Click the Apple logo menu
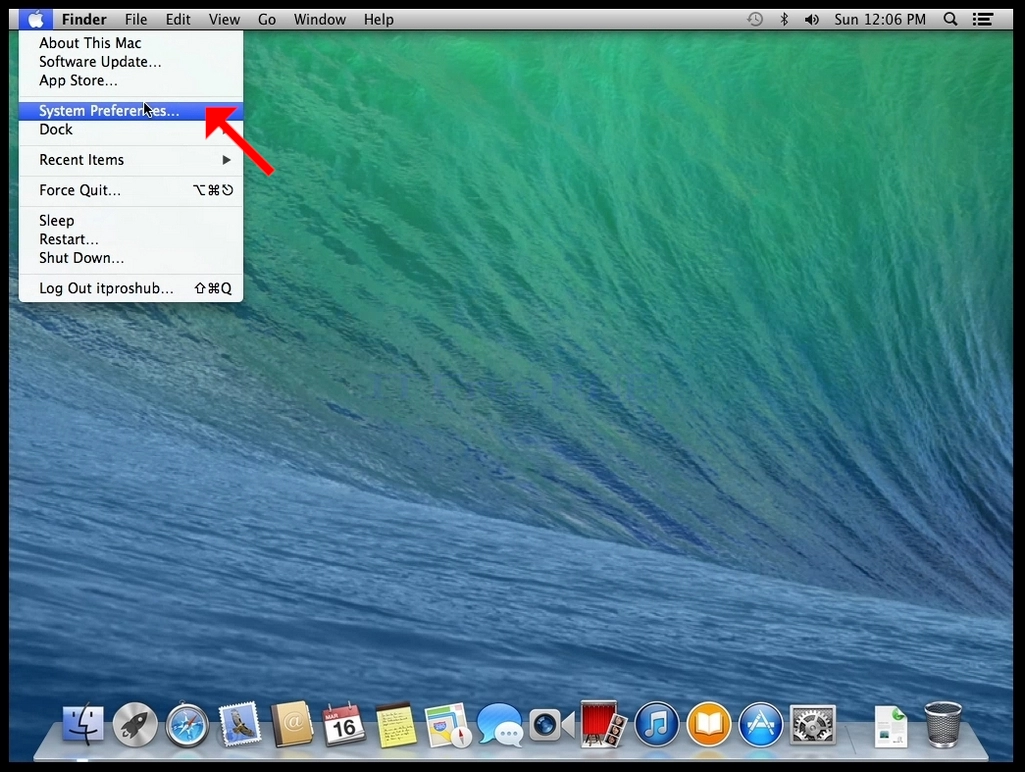The image size is (1025, 772). (36, 20)
